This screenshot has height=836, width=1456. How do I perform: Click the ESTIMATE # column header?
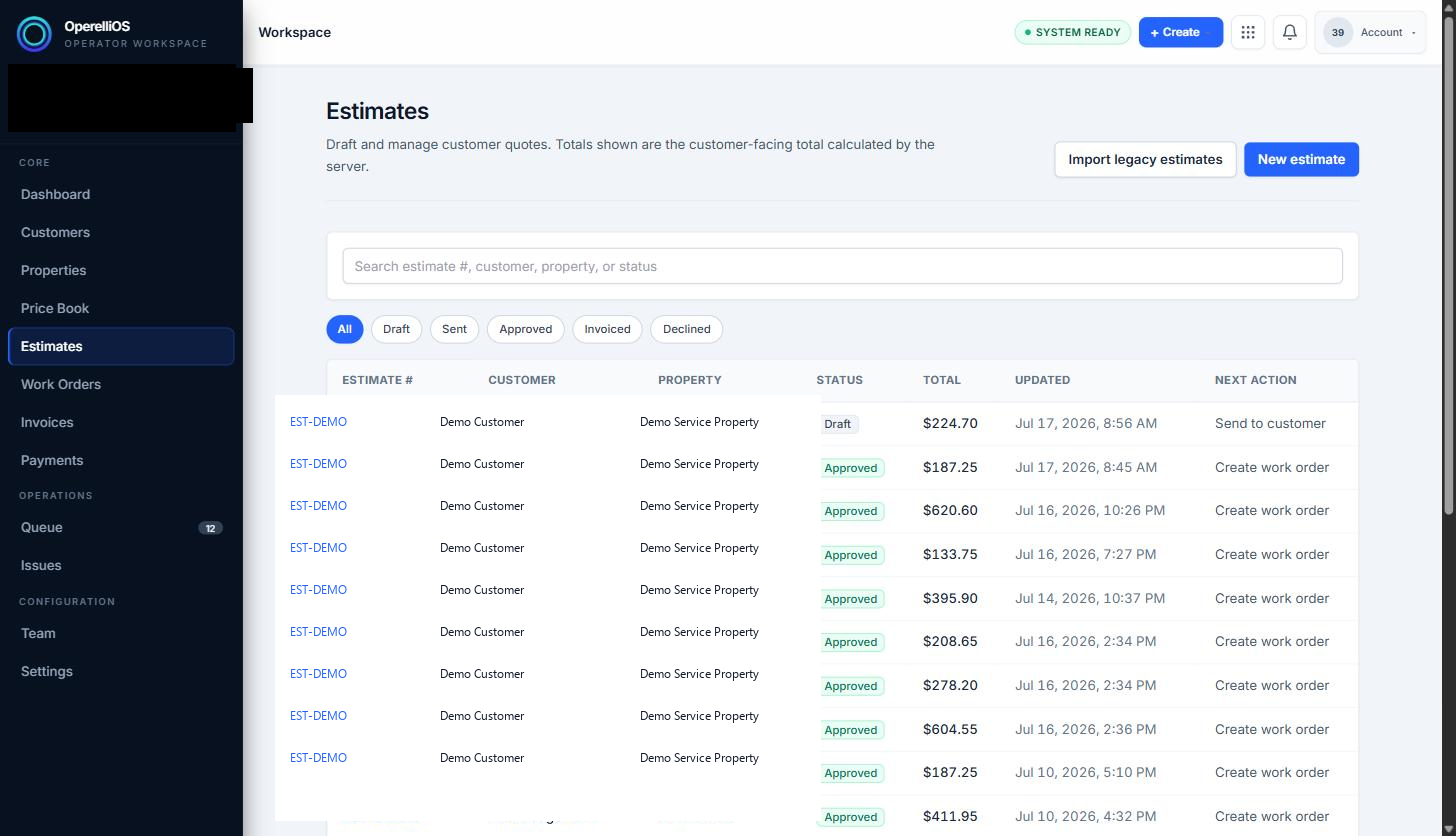click(377, 380)
